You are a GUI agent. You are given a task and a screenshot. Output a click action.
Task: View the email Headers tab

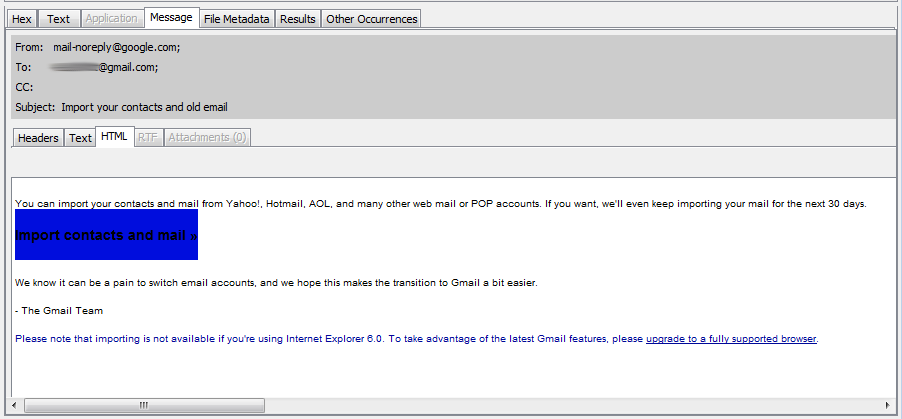point(38,138)
